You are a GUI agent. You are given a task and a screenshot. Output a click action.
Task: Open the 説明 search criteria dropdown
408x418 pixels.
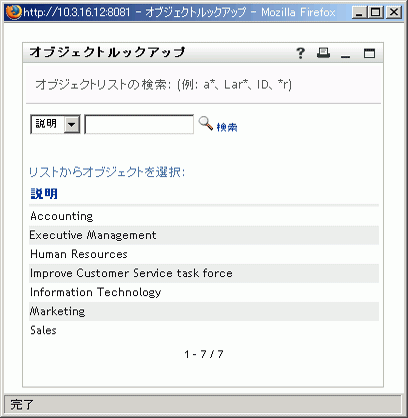[55, 124]
